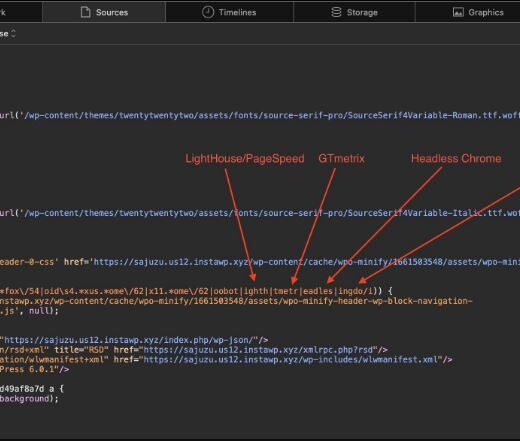Click the 'Press 6.0.1' generator text

[x=29, y=369]
